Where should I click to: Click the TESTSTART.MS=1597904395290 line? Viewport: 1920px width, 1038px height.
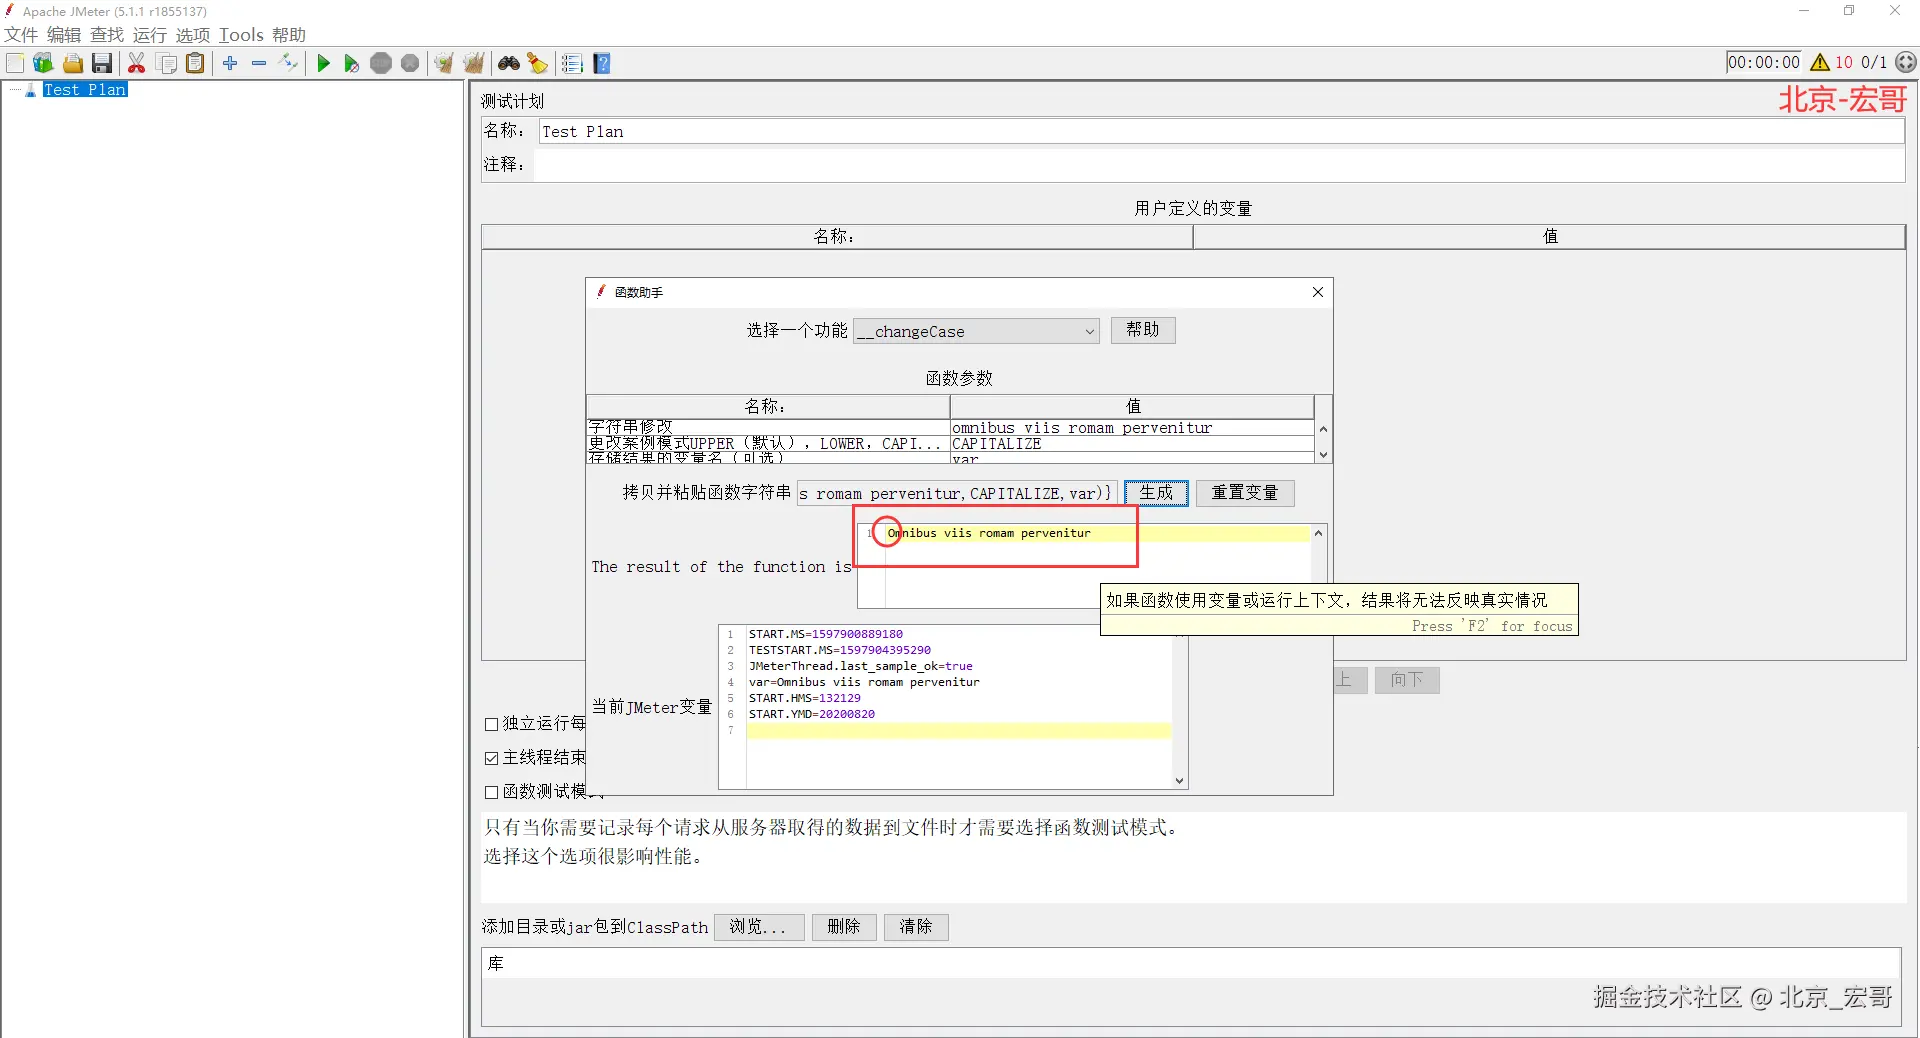pos(840,650)
